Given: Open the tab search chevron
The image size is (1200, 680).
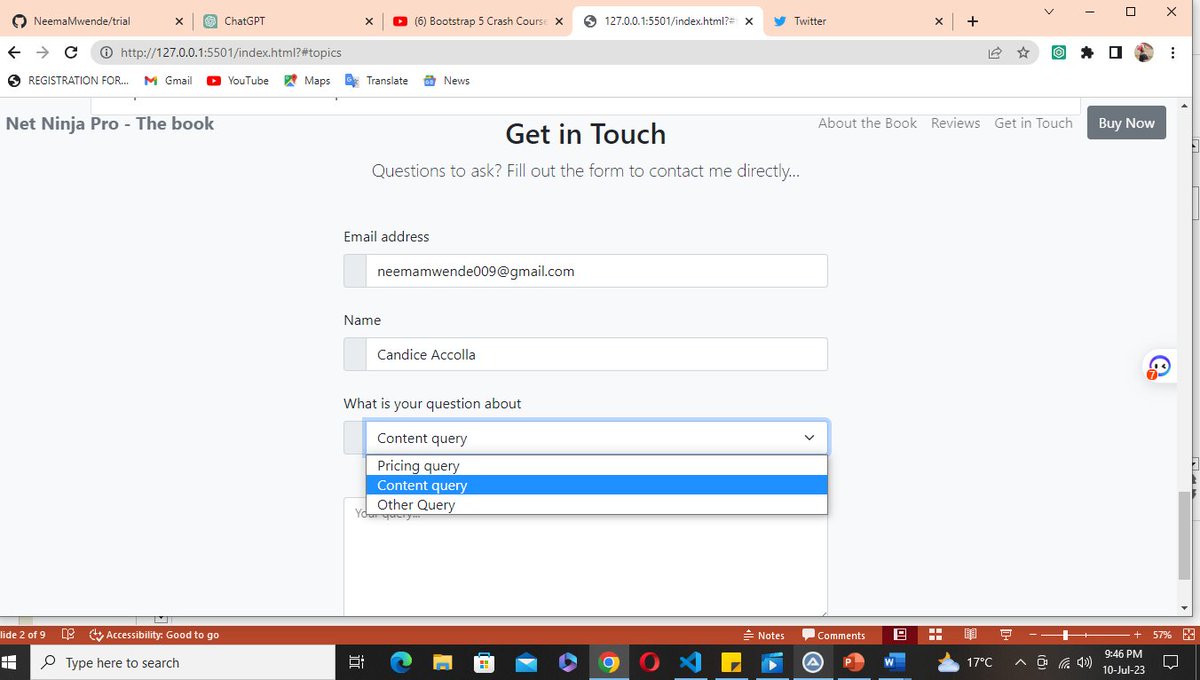Looking at the screenshot, I should (1048, 12).
